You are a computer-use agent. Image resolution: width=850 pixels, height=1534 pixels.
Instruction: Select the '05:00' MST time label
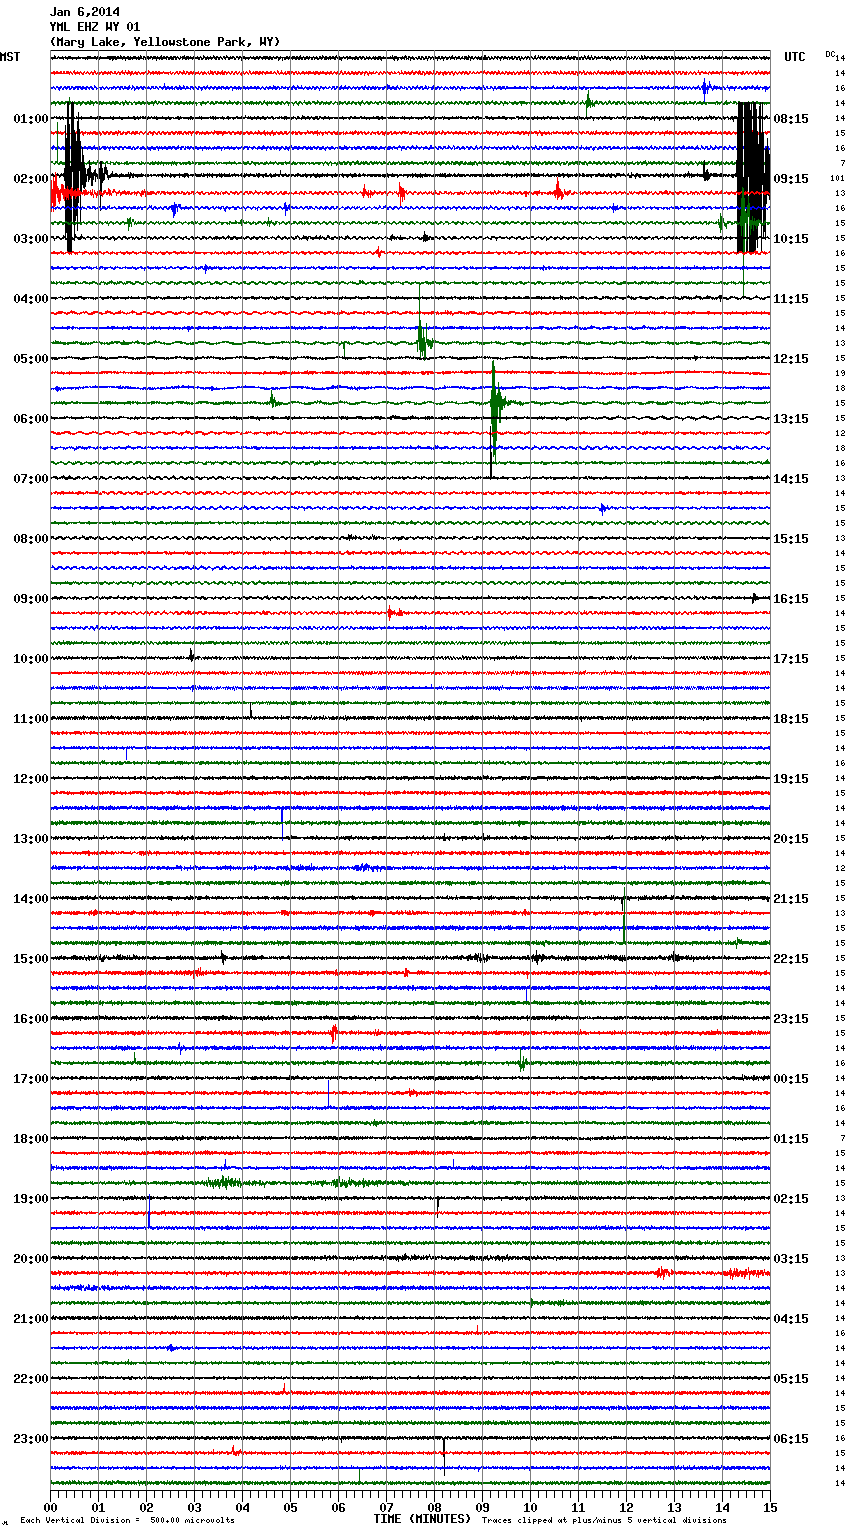tap(30, 359)
